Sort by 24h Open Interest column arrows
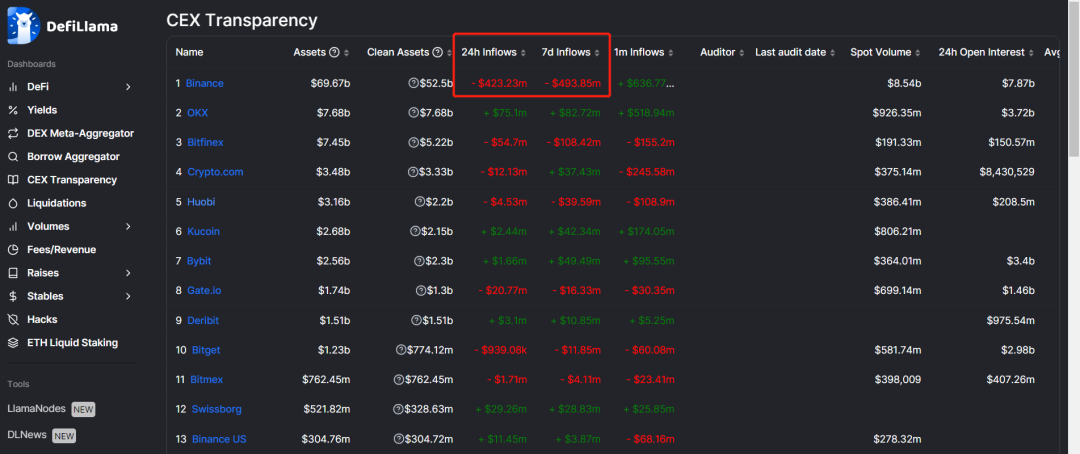The image size is (1080, 454). (x=1031, y=53)
